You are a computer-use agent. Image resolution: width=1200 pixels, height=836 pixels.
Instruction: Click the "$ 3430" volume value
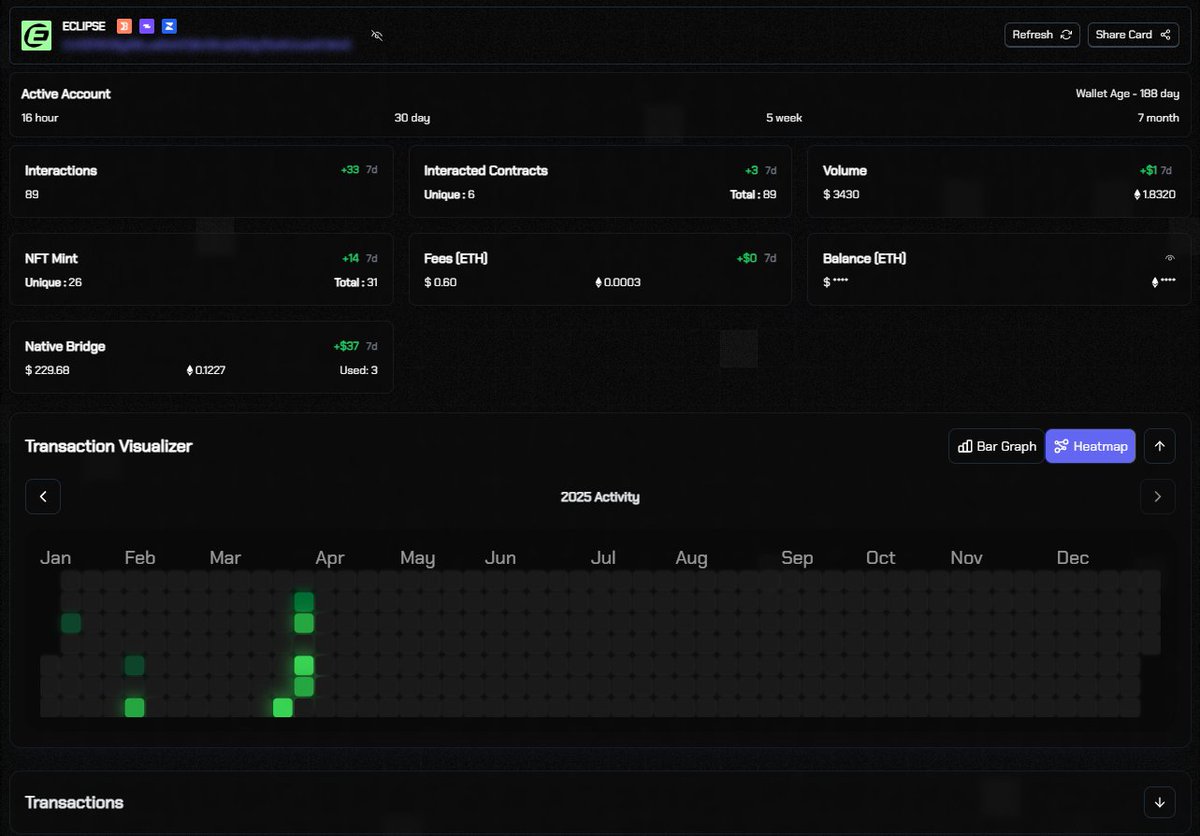coord(841,194)
